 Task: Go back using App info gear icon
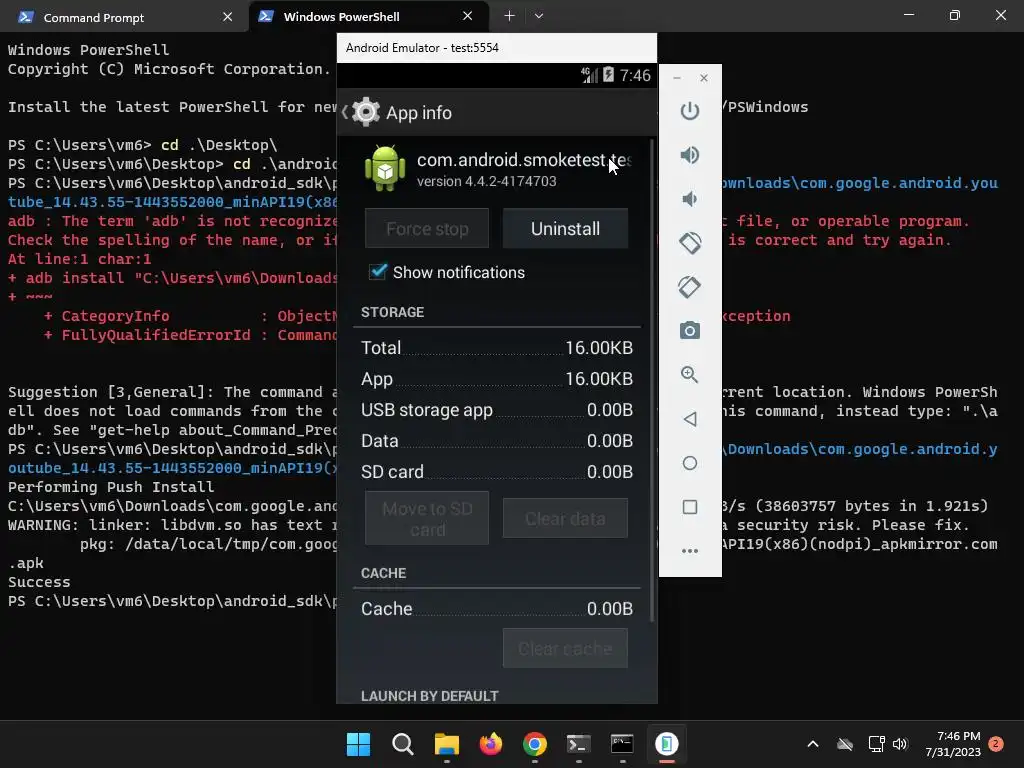pos(366,112)
